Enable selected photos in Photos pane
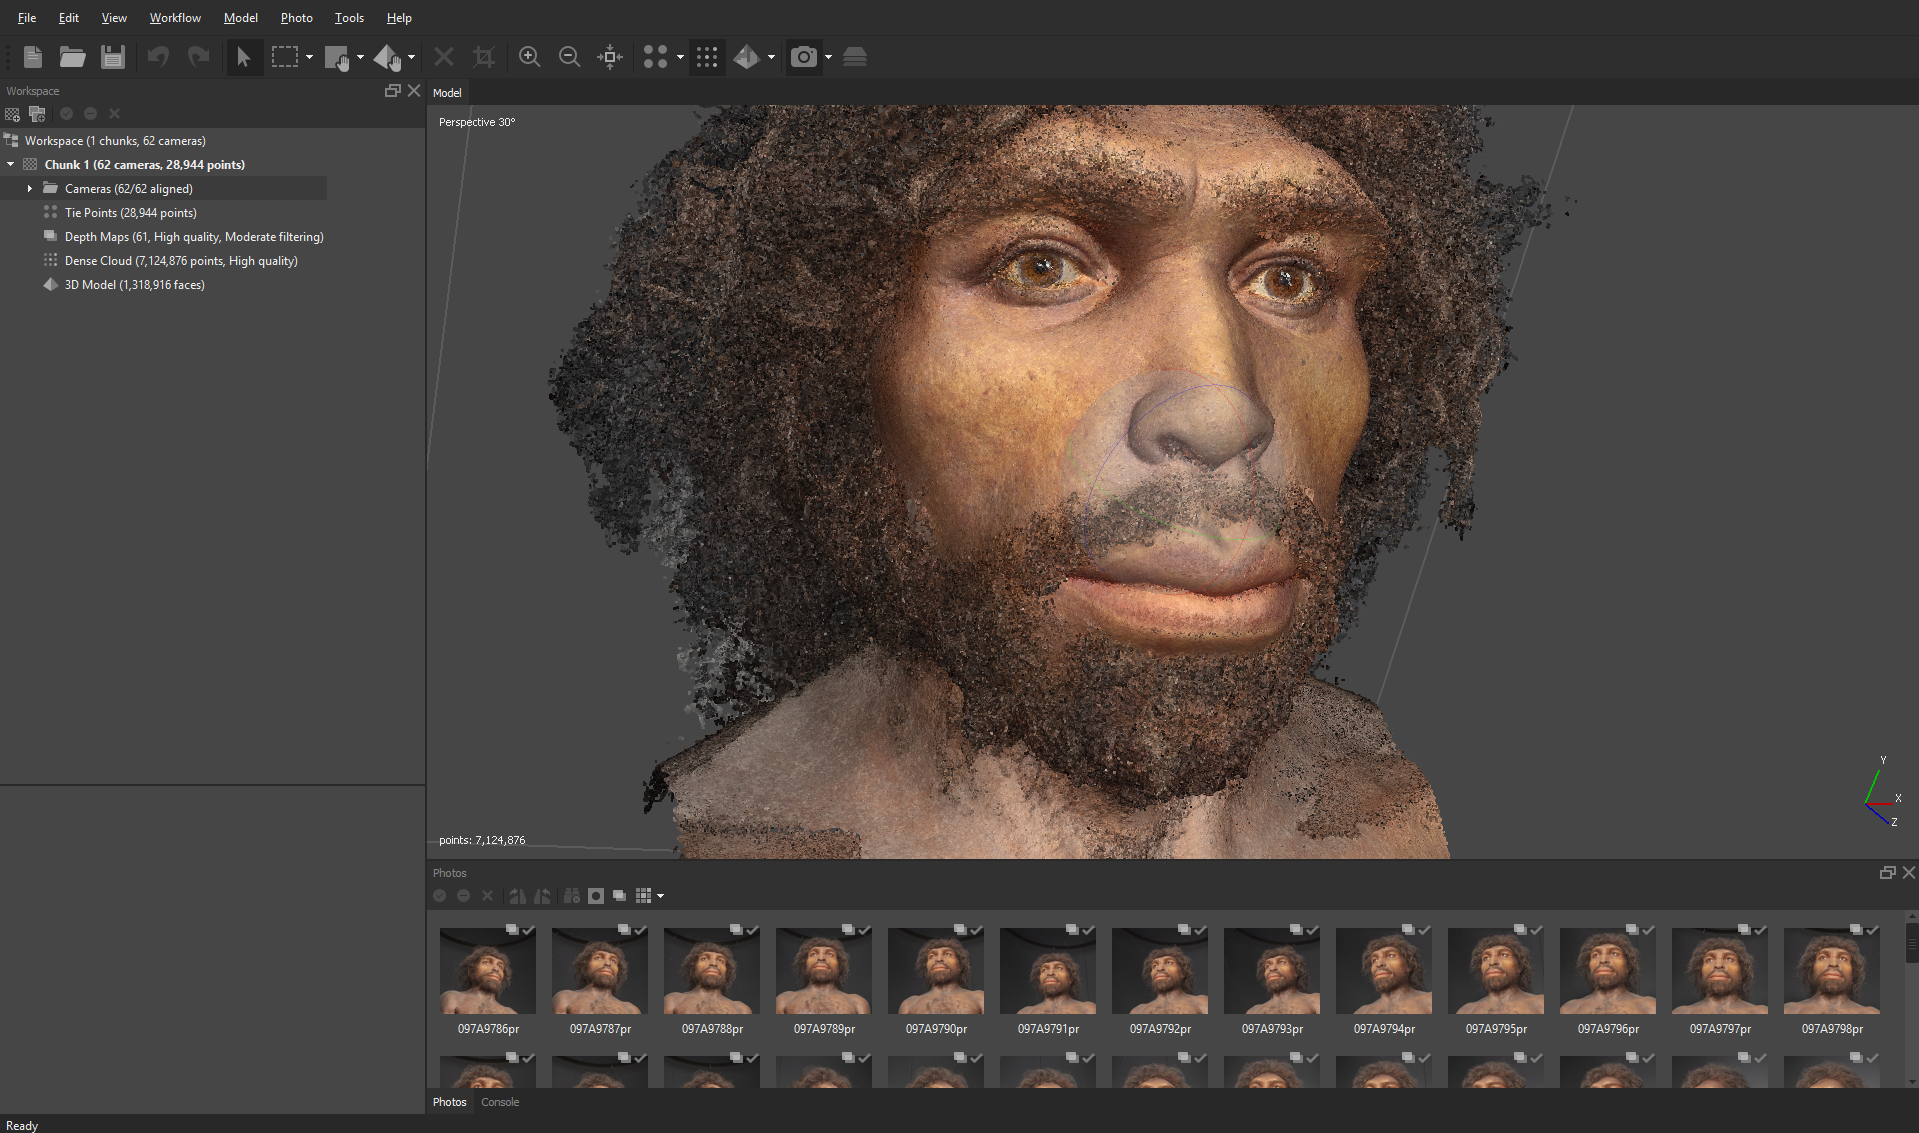Viewport: 1919px width, 1133px height. 440,896
